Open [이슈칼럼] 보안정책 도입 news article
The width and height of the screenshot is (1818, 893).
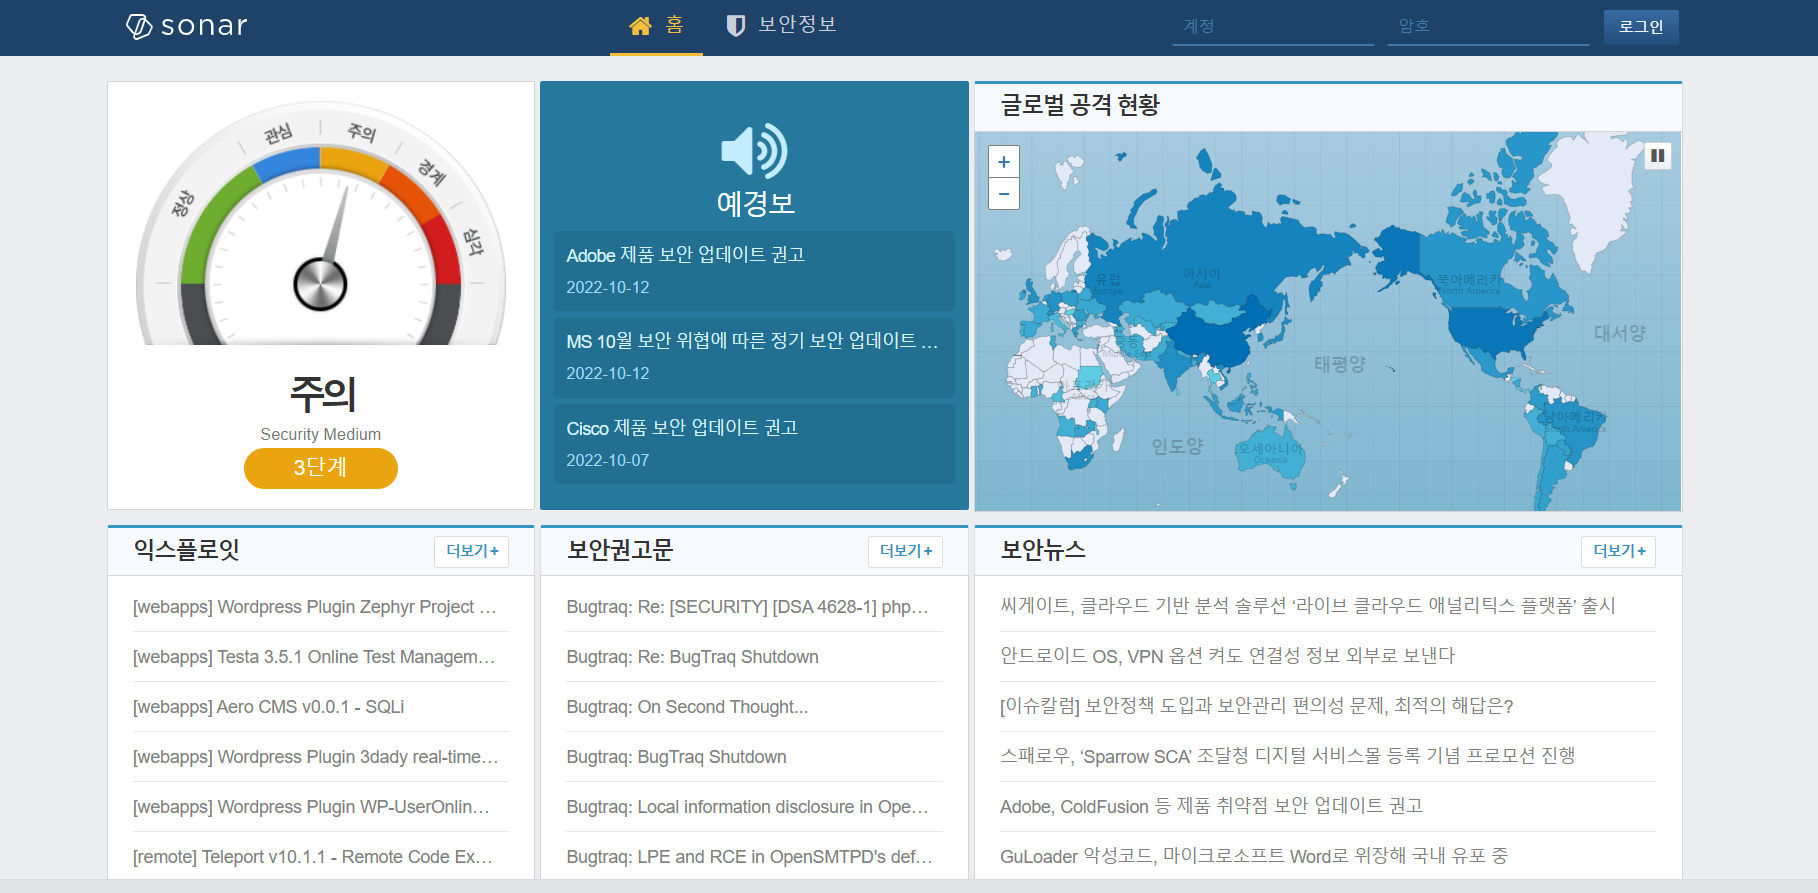(1257, 706)
